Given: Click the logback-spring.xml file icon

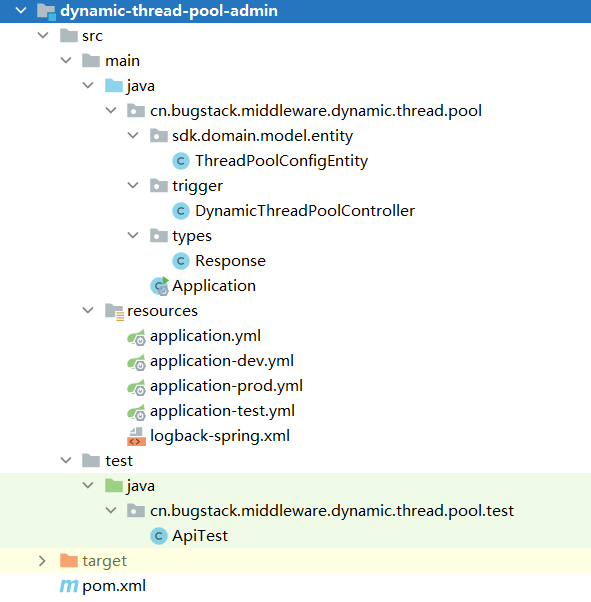Looking at the screenshot, I should (x=136, y=437).
